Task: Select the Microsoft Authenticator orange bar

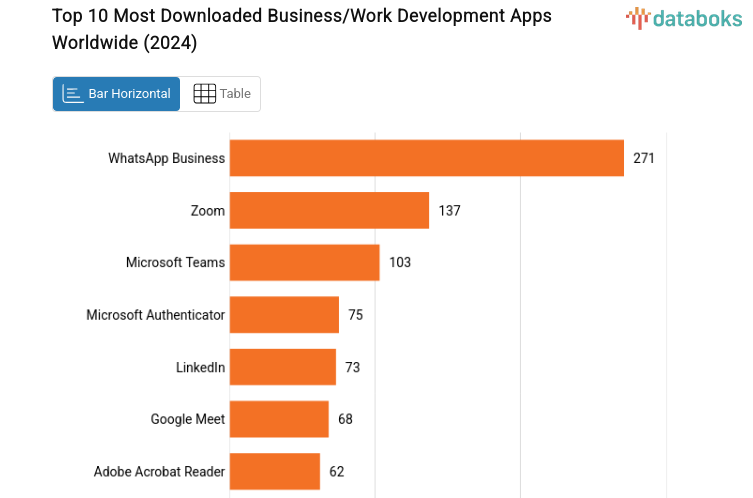Action: tap(284, 315)
